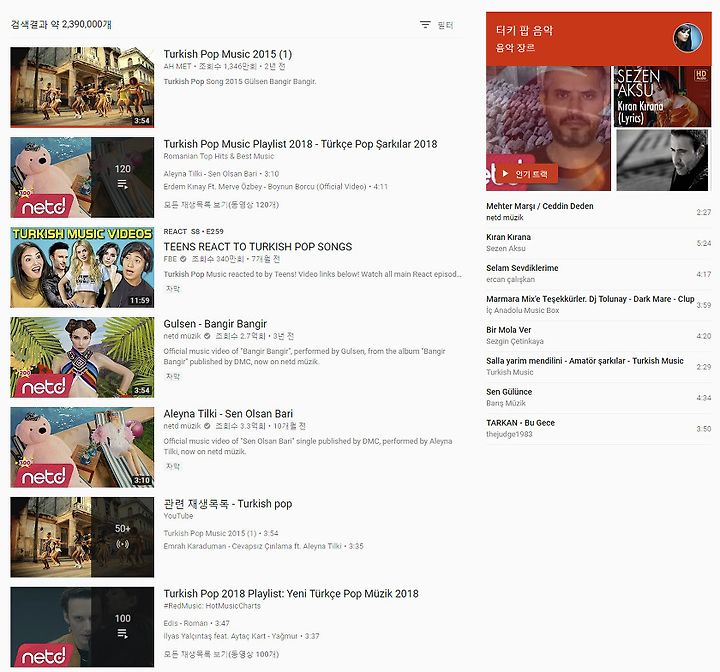Click the mix radio icon on the 50+ thumbnail
The height and width of the screenshot is (672, 720).
pos(123,544)
